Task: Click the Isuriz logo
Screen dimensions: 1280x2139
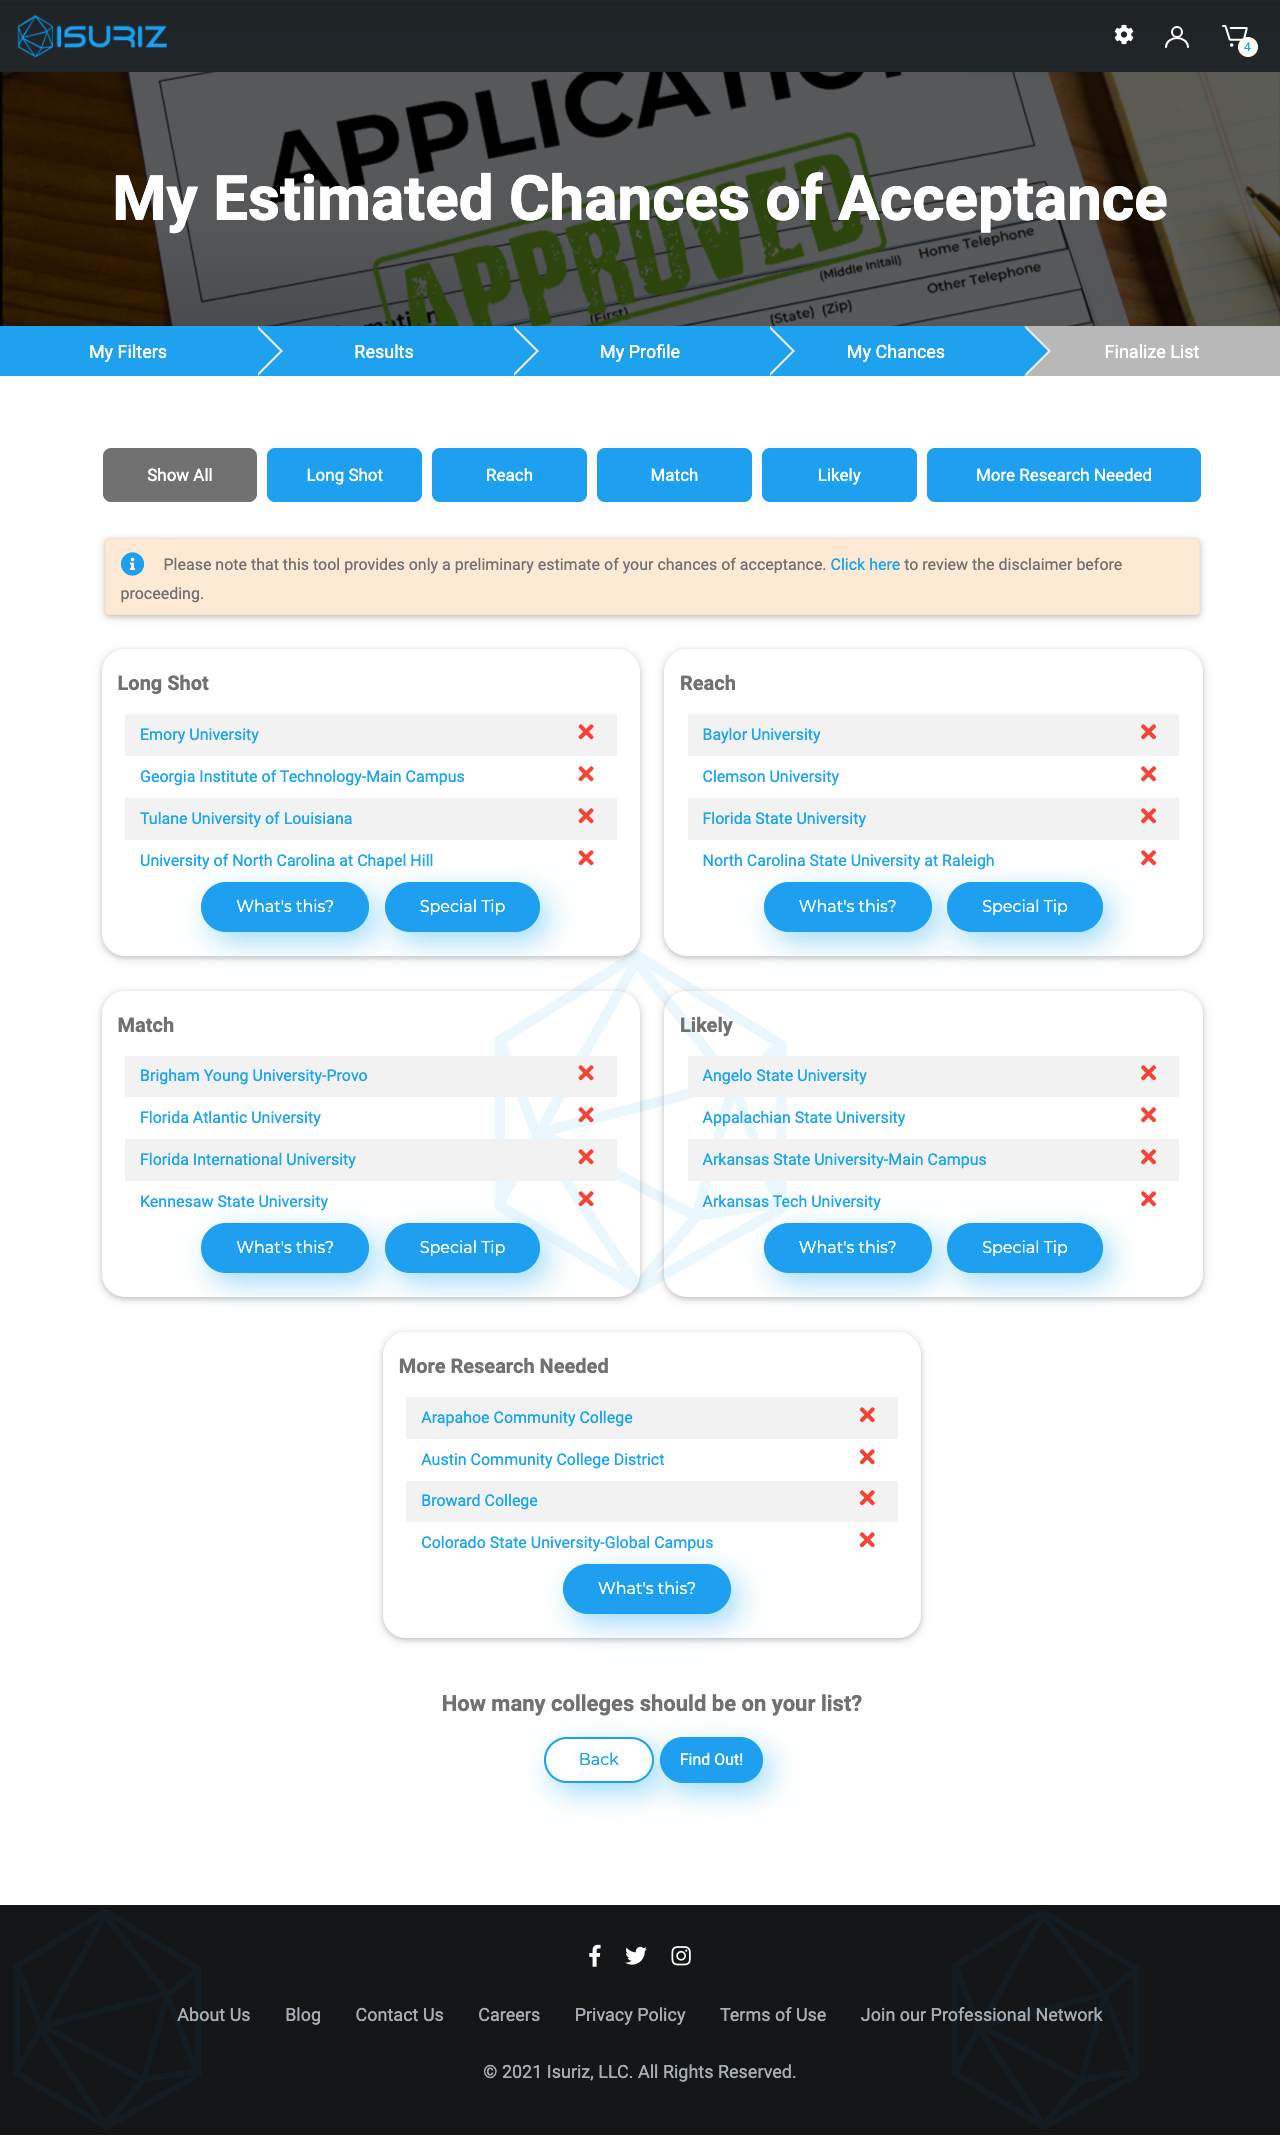Action: pyautogui.click(x=92, y=36)
